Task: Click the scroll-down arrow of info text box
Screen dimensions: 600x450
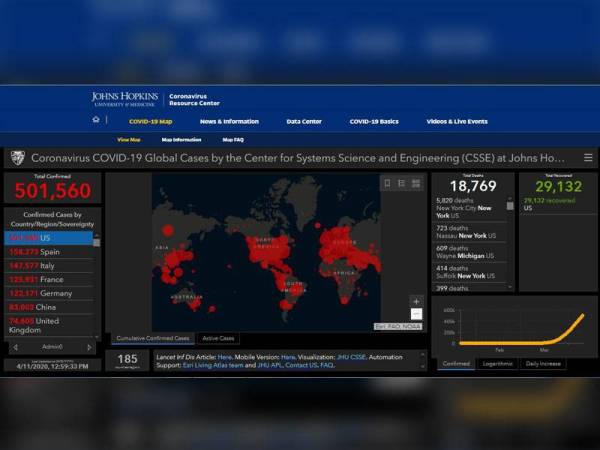Action: 422,367
